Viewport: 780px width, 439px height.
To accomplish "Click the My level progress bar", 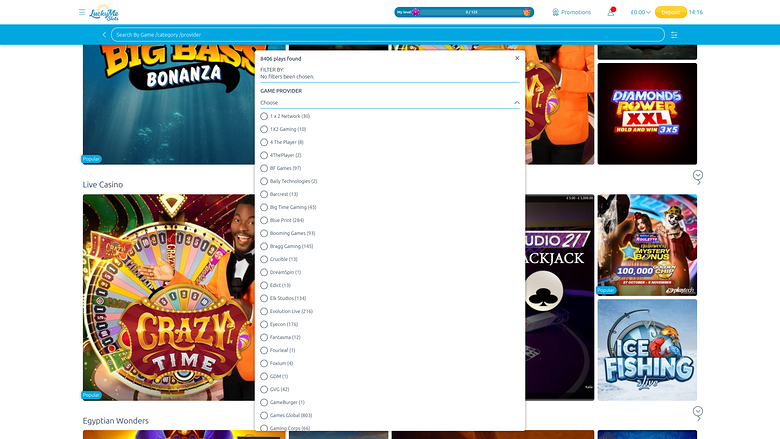I will pyautogui.click(x=464, y=12).
